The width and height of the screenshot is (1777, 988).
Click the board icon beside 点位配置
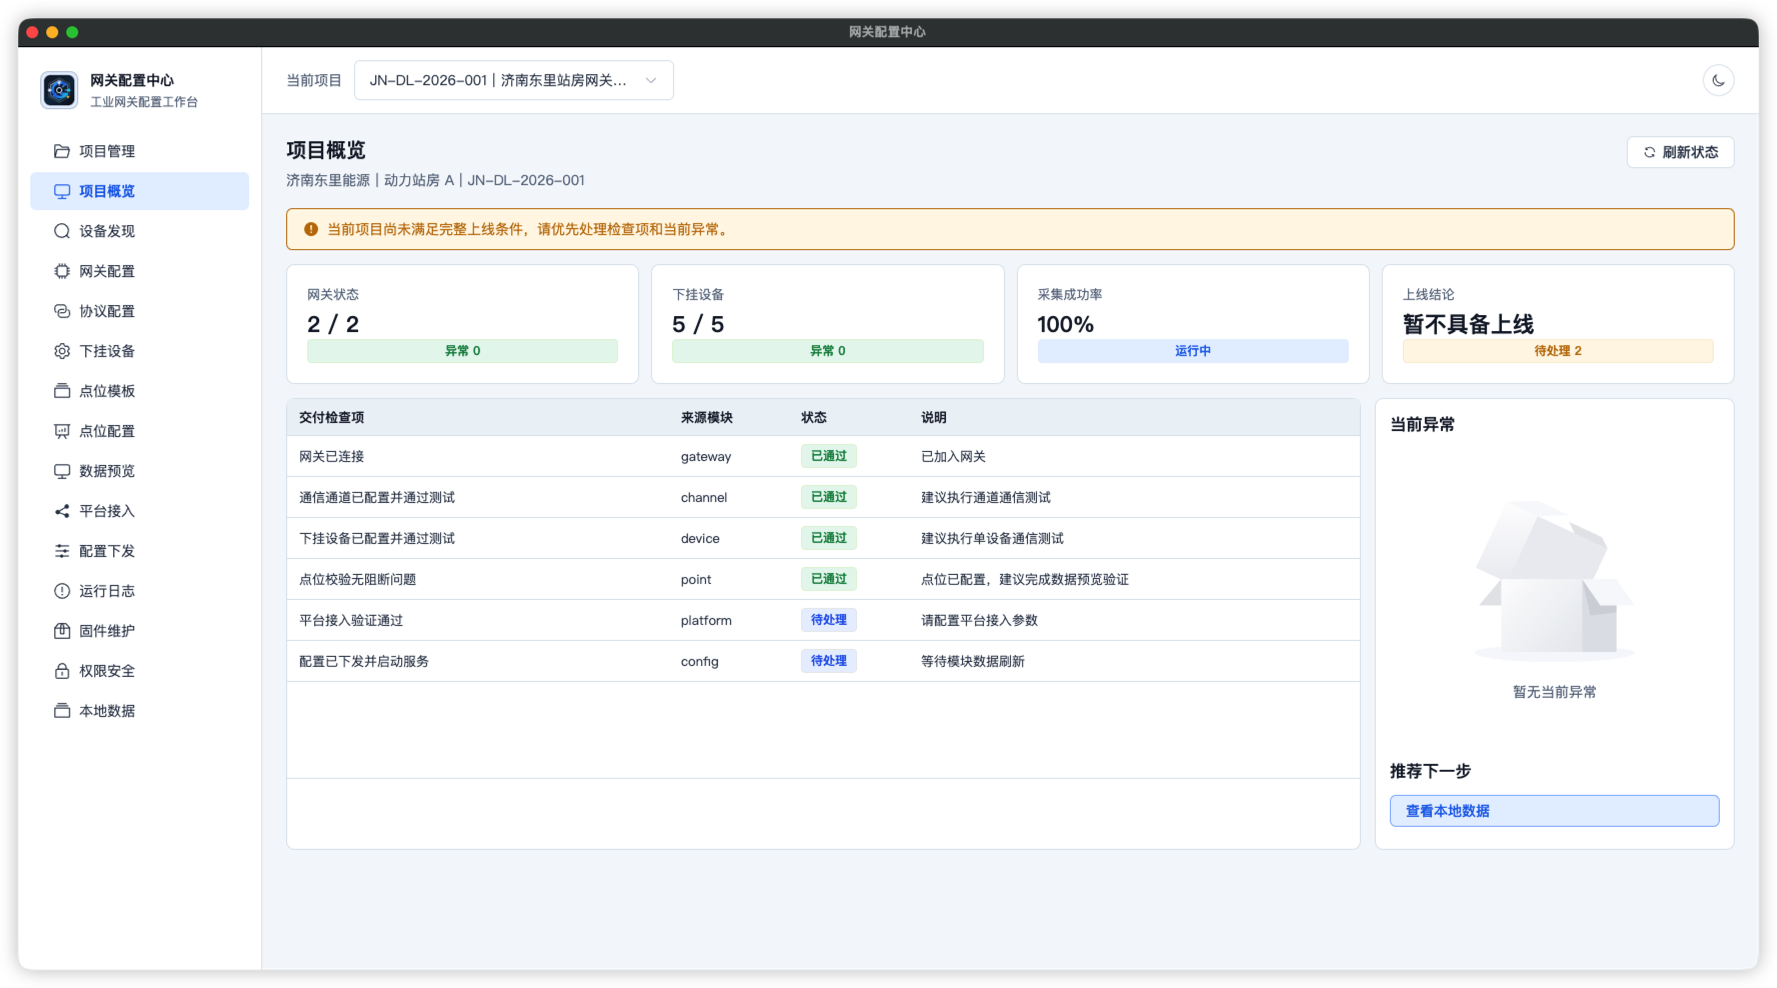[62, 431]
